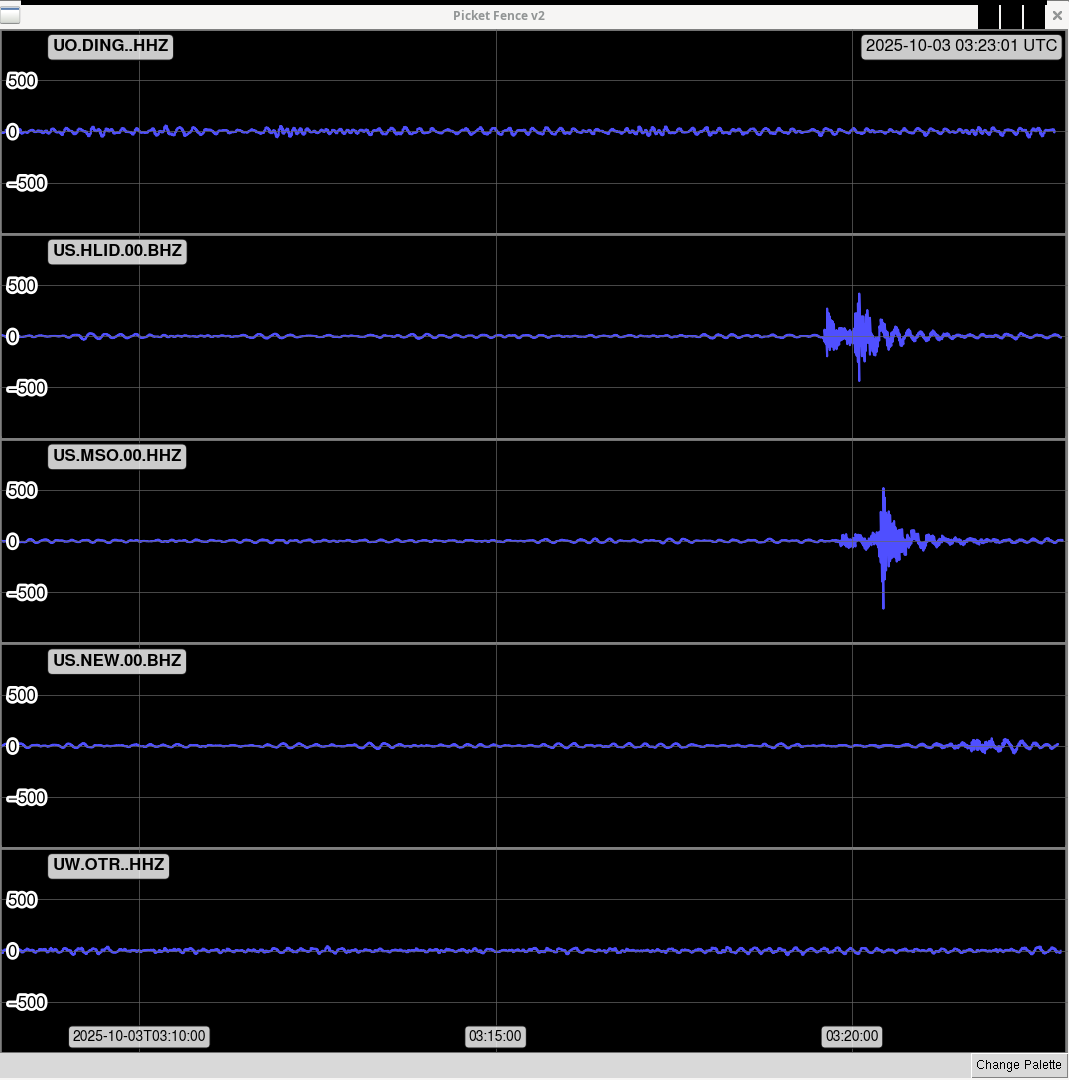Click the 500 amplitude label in DING panel

point(22,81)
